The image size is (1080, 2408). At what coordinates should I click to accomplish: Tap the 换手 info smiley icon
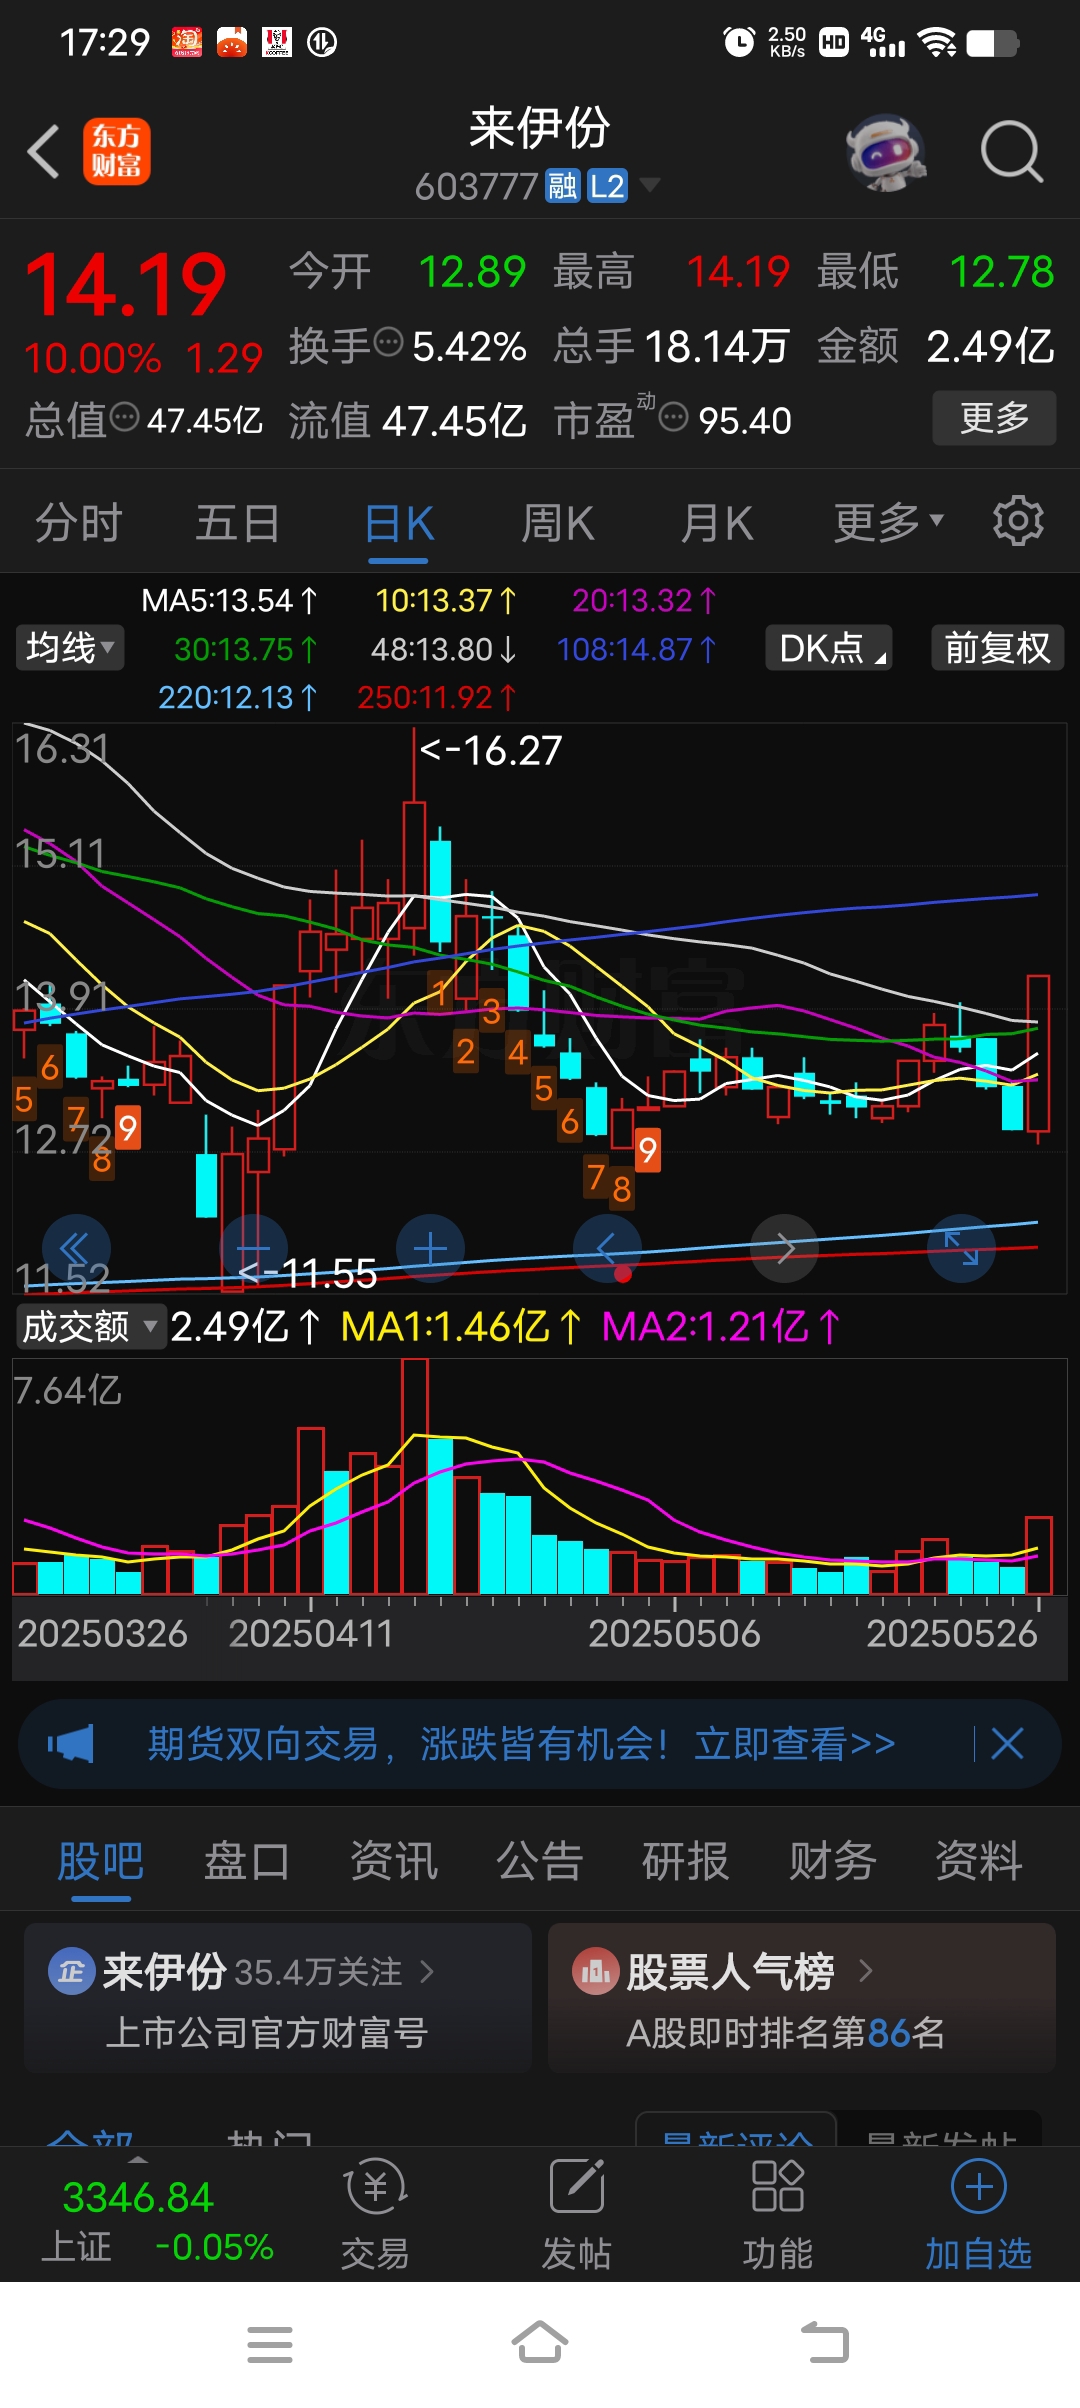point(388,342)
